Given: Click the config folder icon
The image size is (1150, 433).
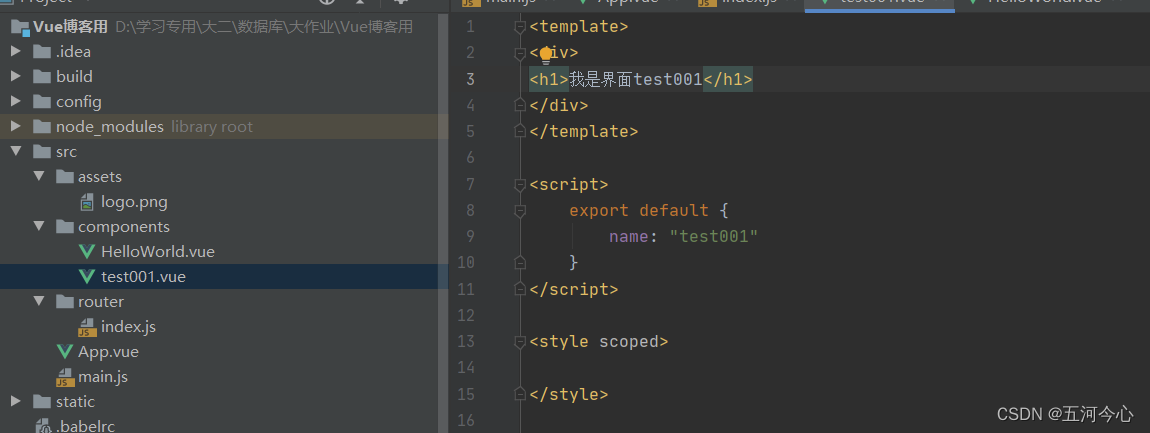Looking at the screenshot, I should [x=42, y=102].
